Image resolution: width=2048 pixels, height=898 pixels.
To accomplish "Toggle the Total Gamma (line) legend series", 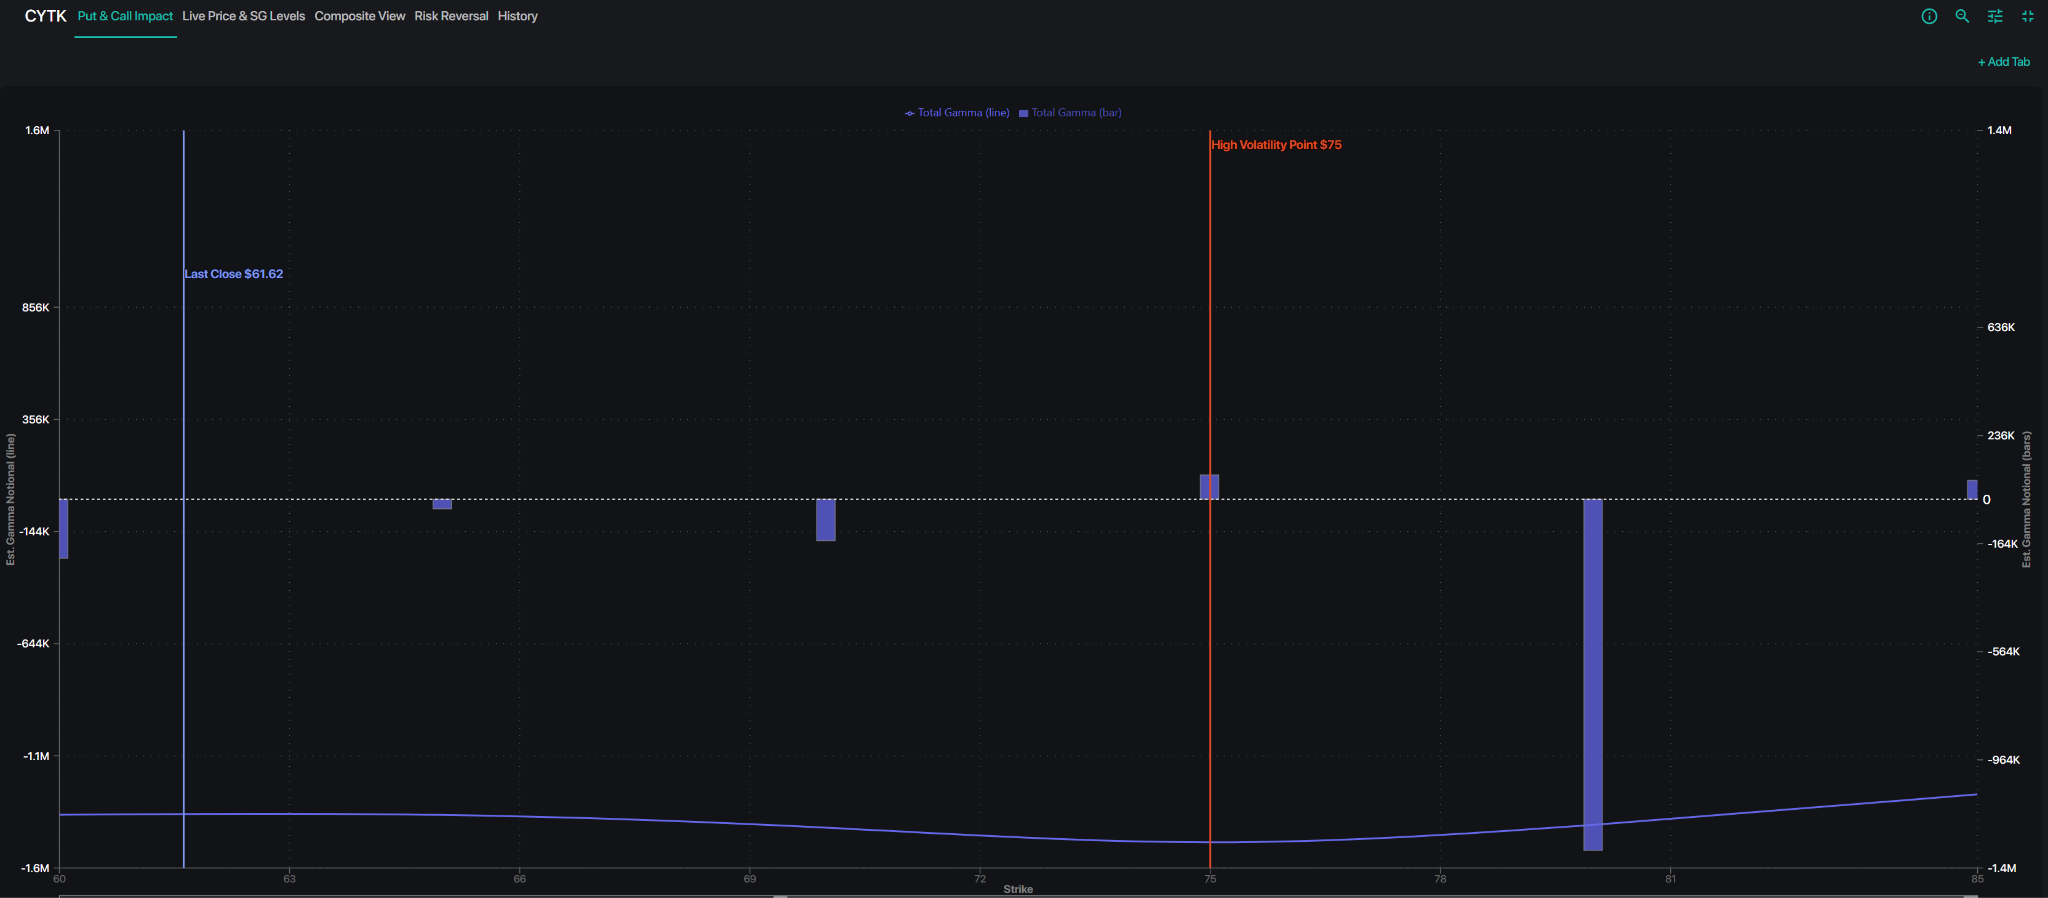I will tap(957, 113).
